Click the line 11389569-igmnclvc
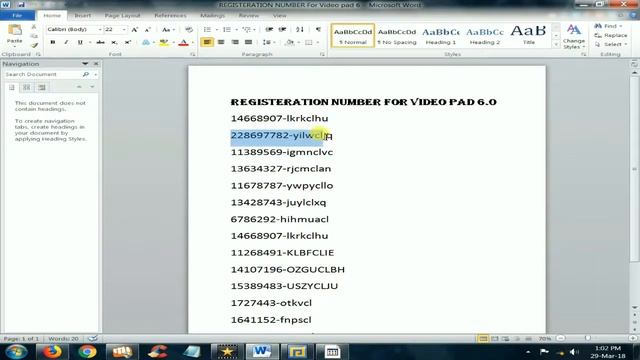Image resolution: width=640 pixels, height=360 pixels. [x=282, y=152]
